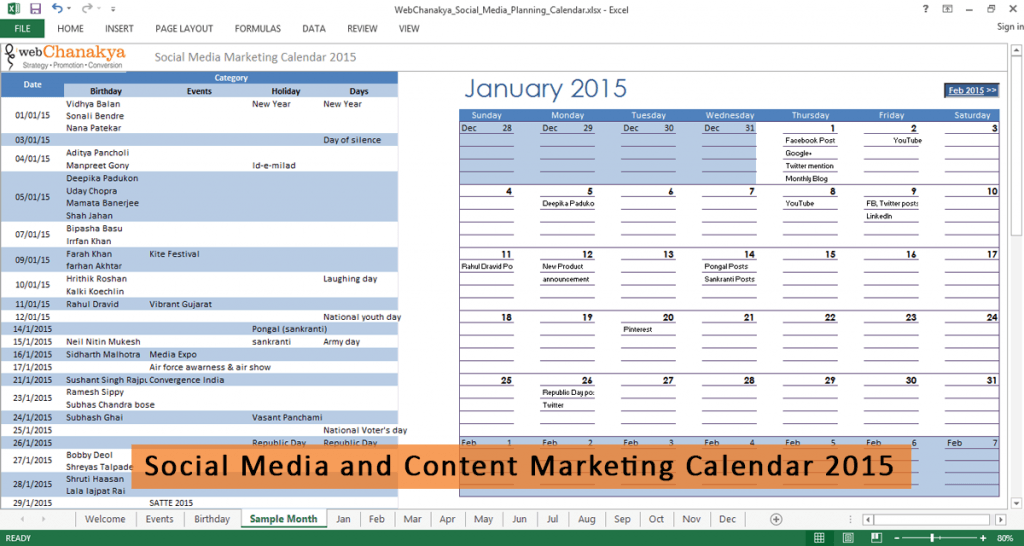
Task: Click the zoom slider handle
Action: point(932,538)
